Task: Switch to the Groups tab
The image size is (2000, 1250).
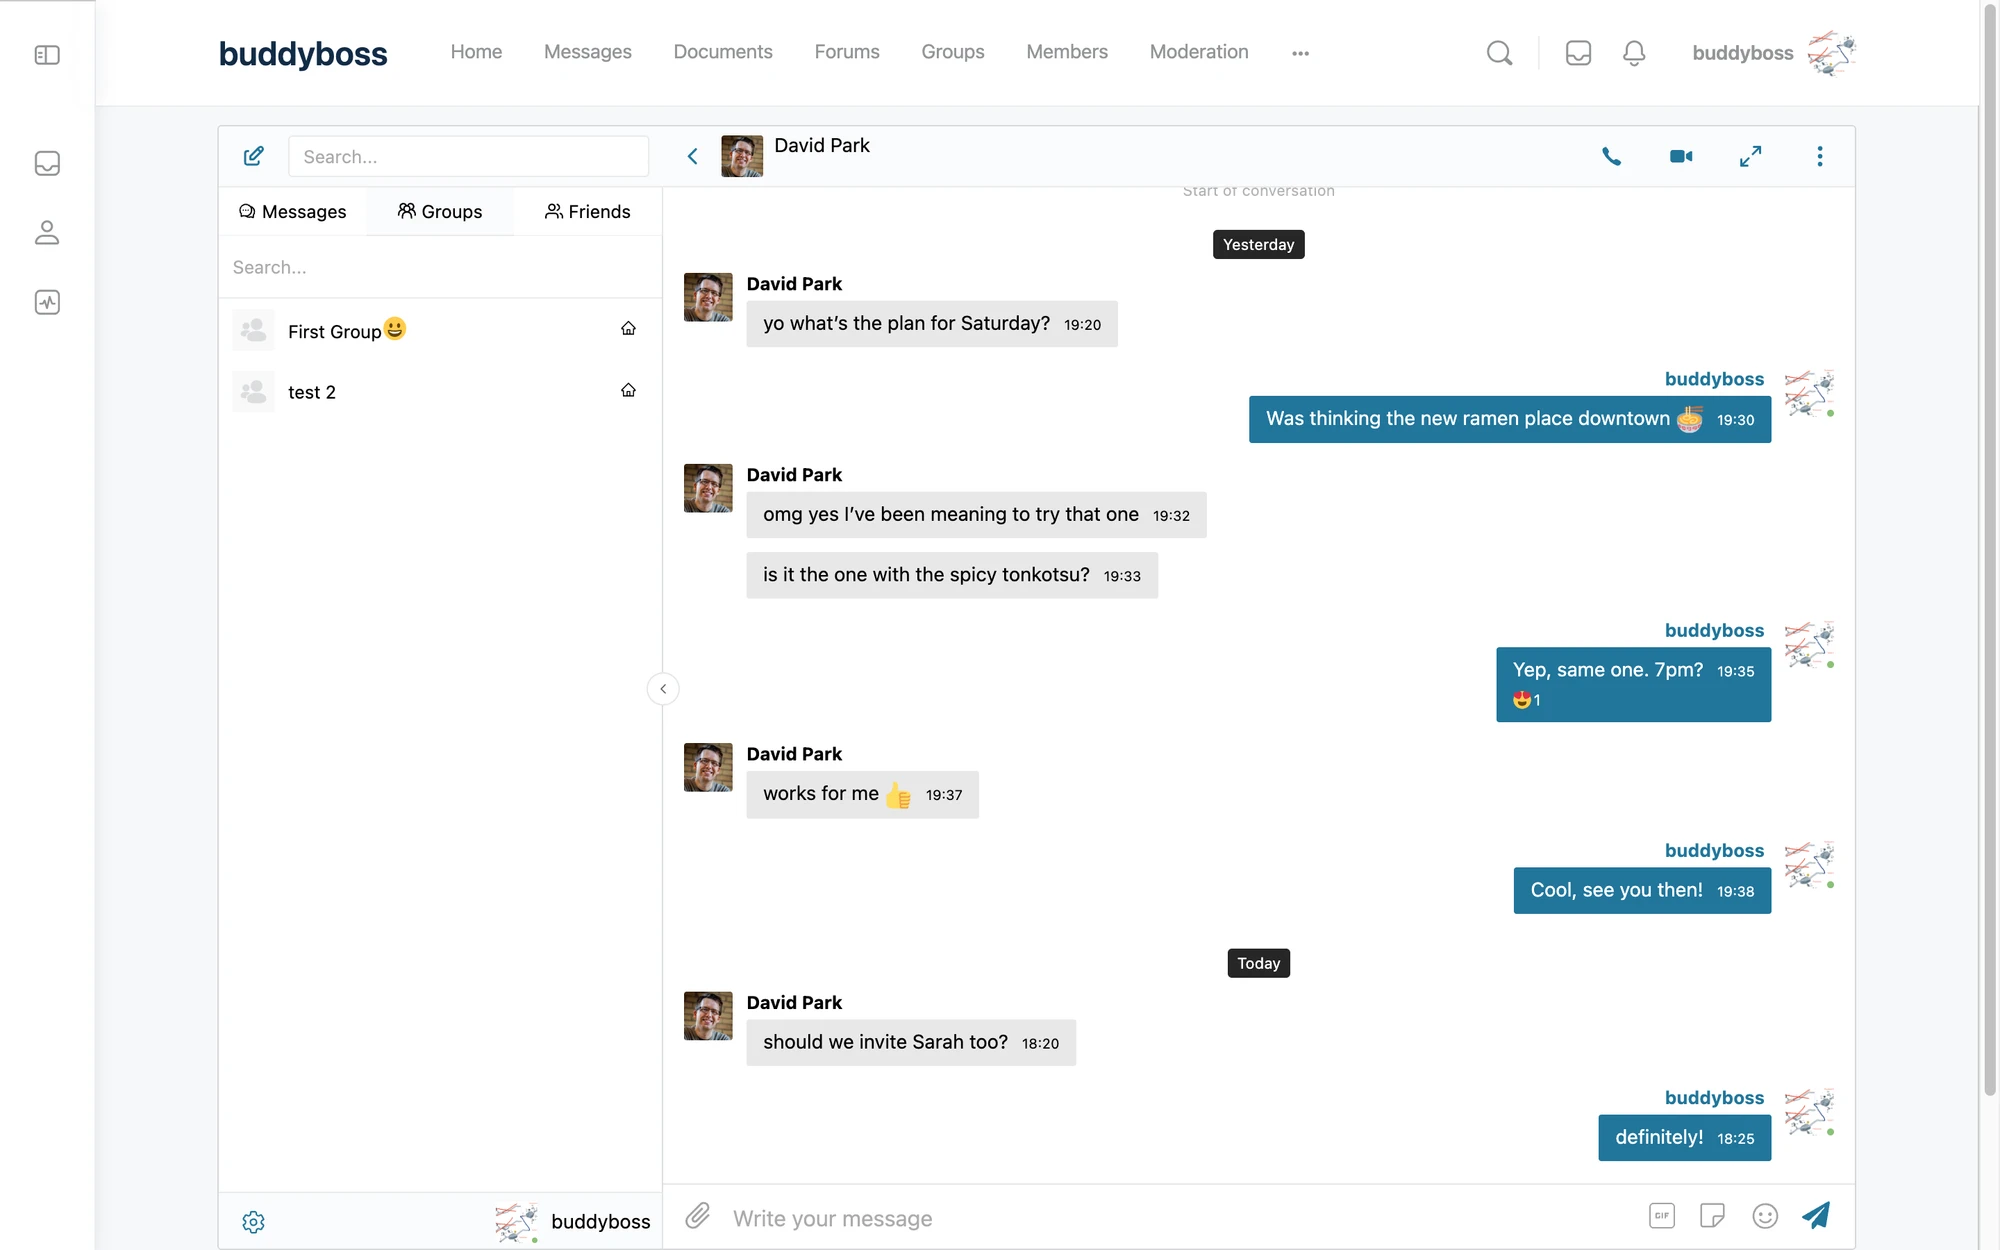Action: [440, 212]
